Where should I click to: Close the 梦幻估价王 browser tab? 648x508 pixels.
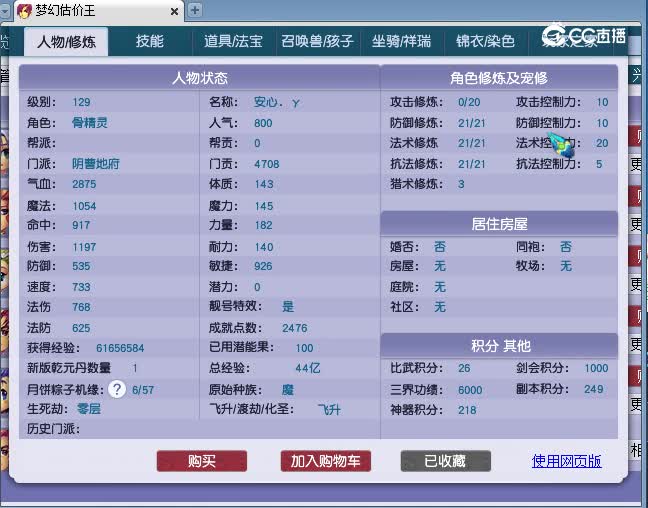(x=174, y=12)
